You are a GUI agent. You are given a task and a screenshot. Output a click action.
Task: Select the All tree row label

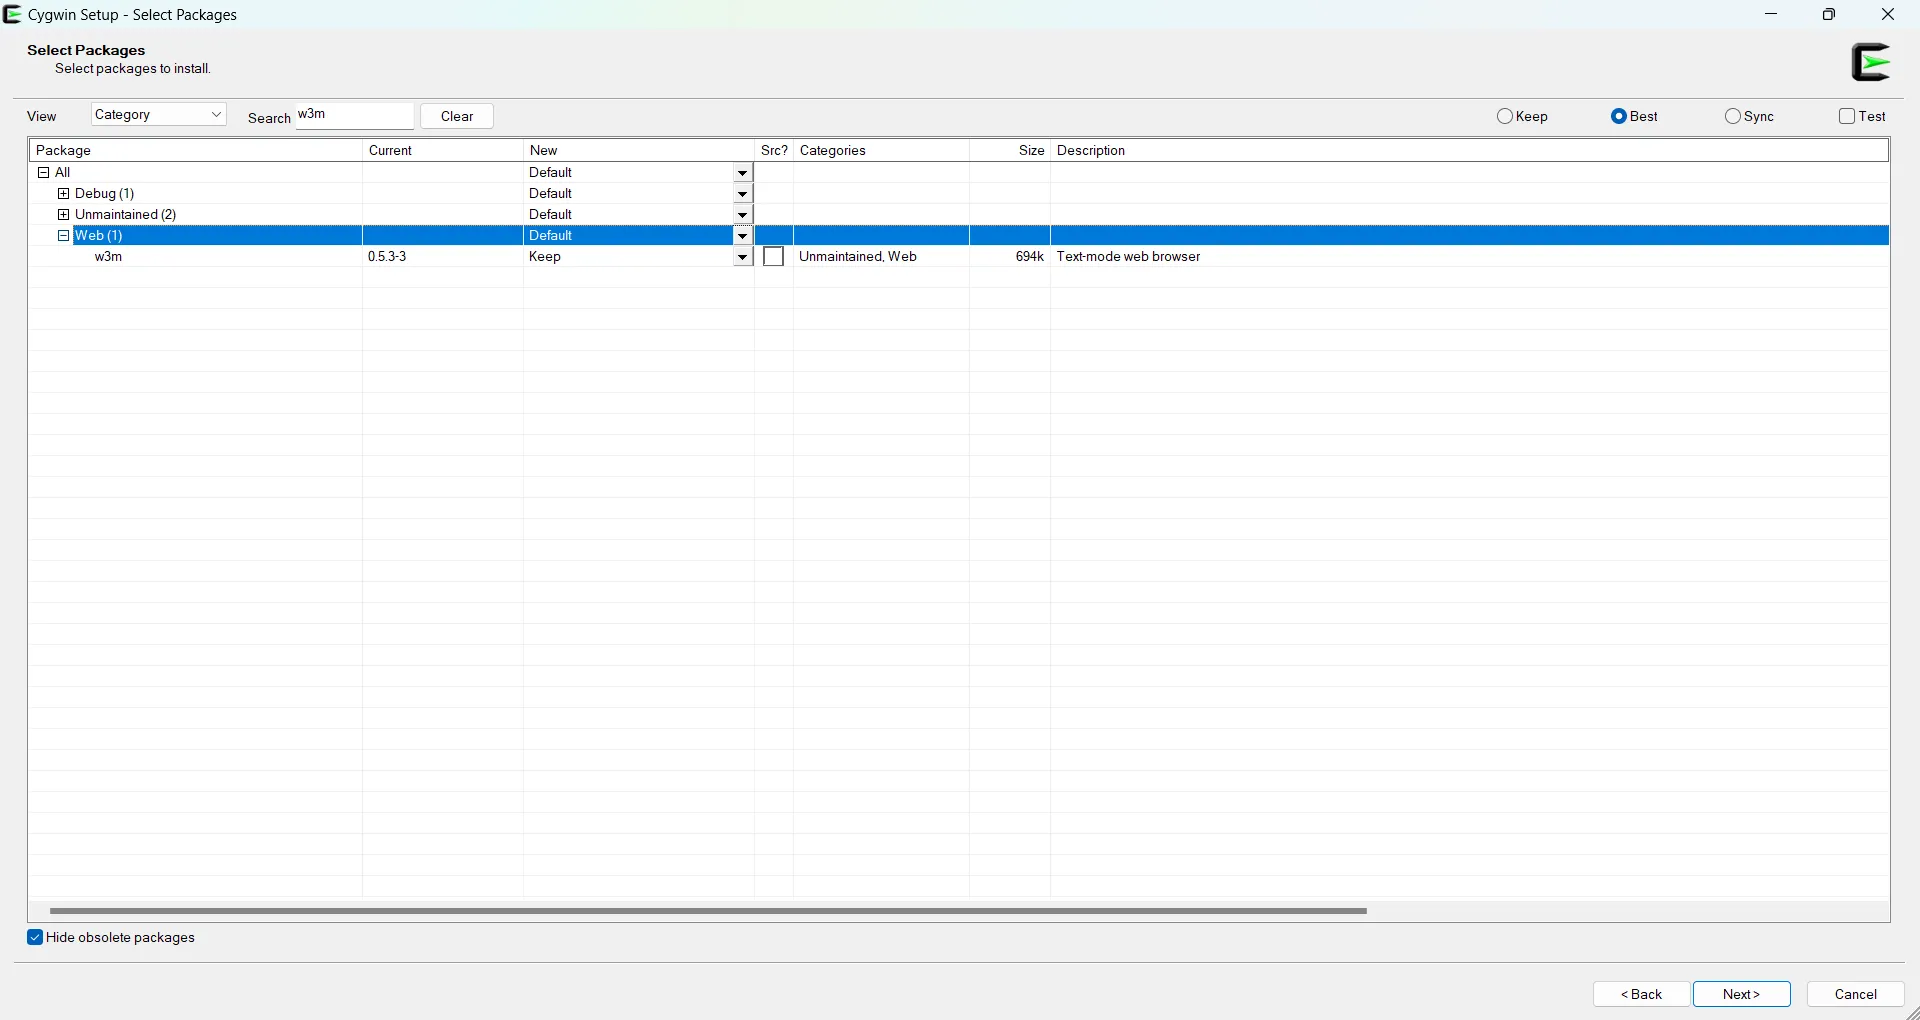click(63, 173)
